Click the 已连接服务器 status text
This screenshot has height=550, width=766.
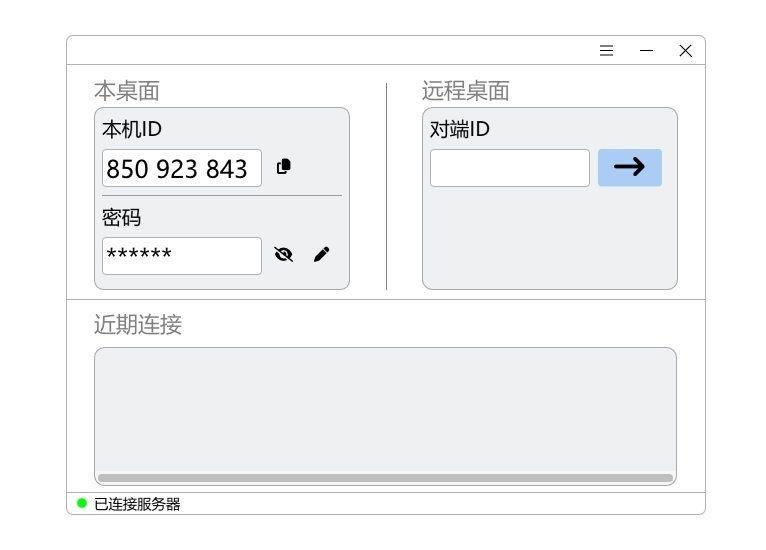137,504
